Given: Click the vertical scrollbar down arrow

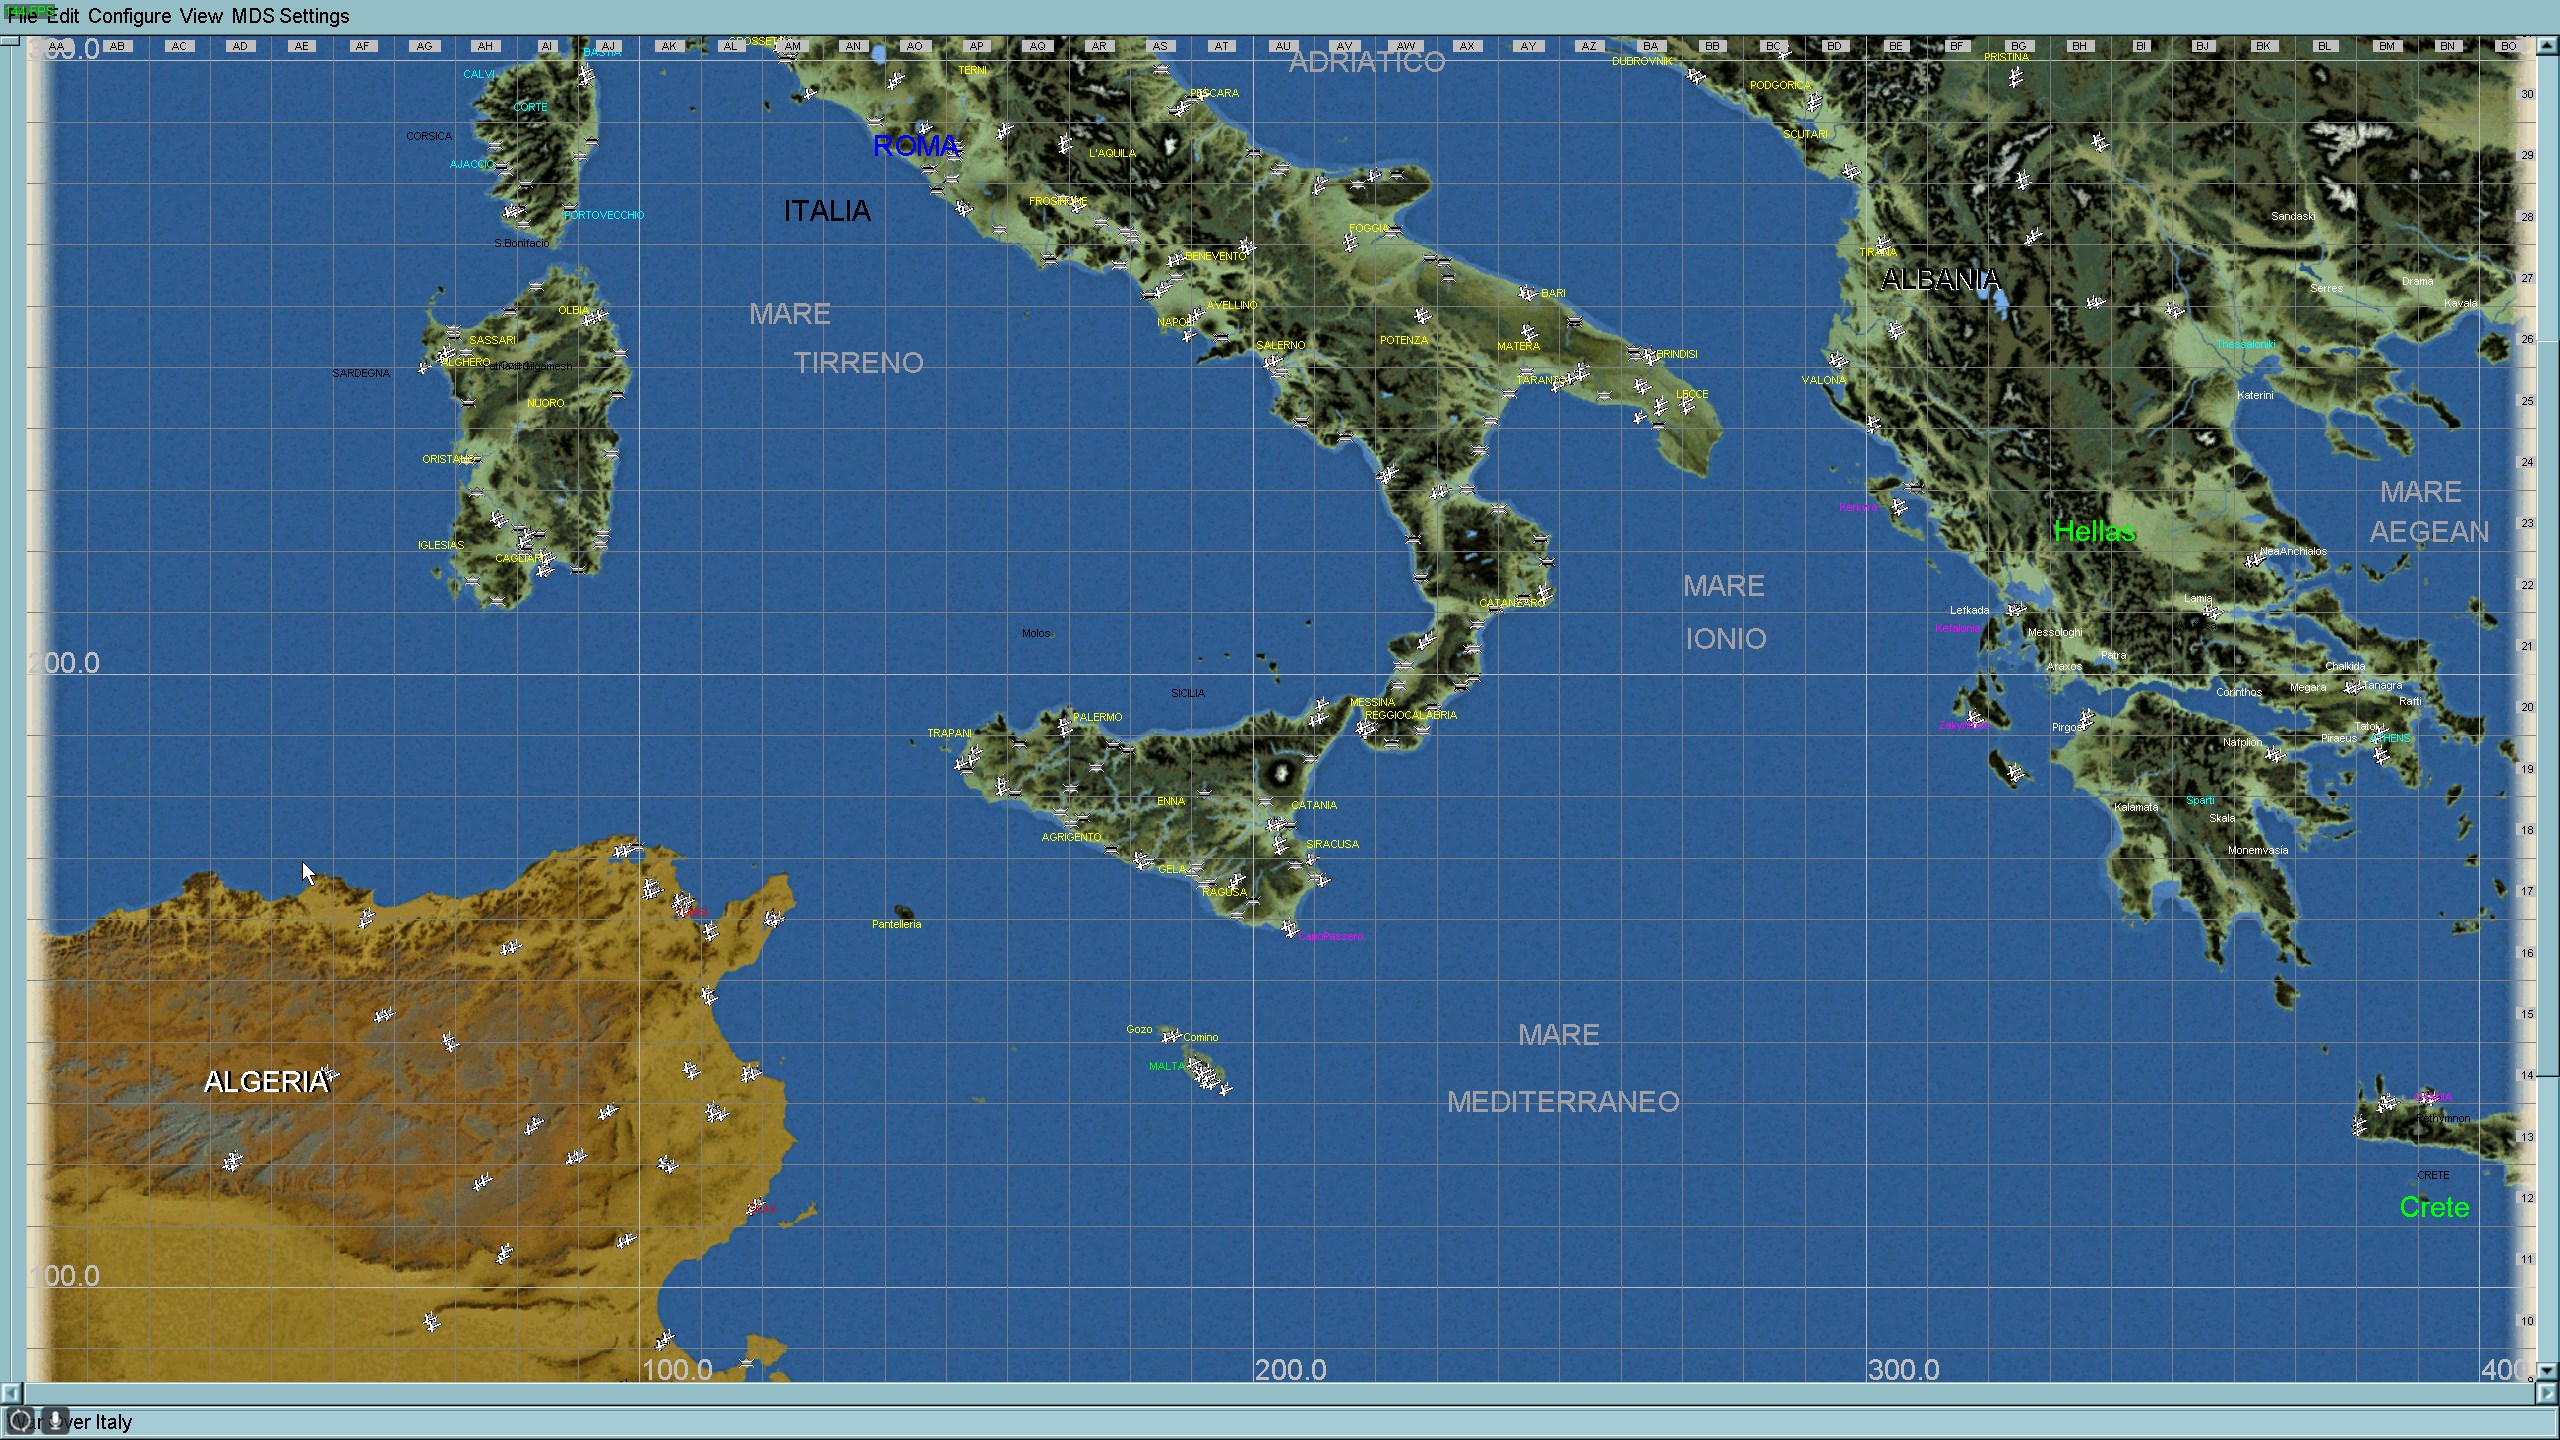Looking at the screenshot, I should 2548,1370.
